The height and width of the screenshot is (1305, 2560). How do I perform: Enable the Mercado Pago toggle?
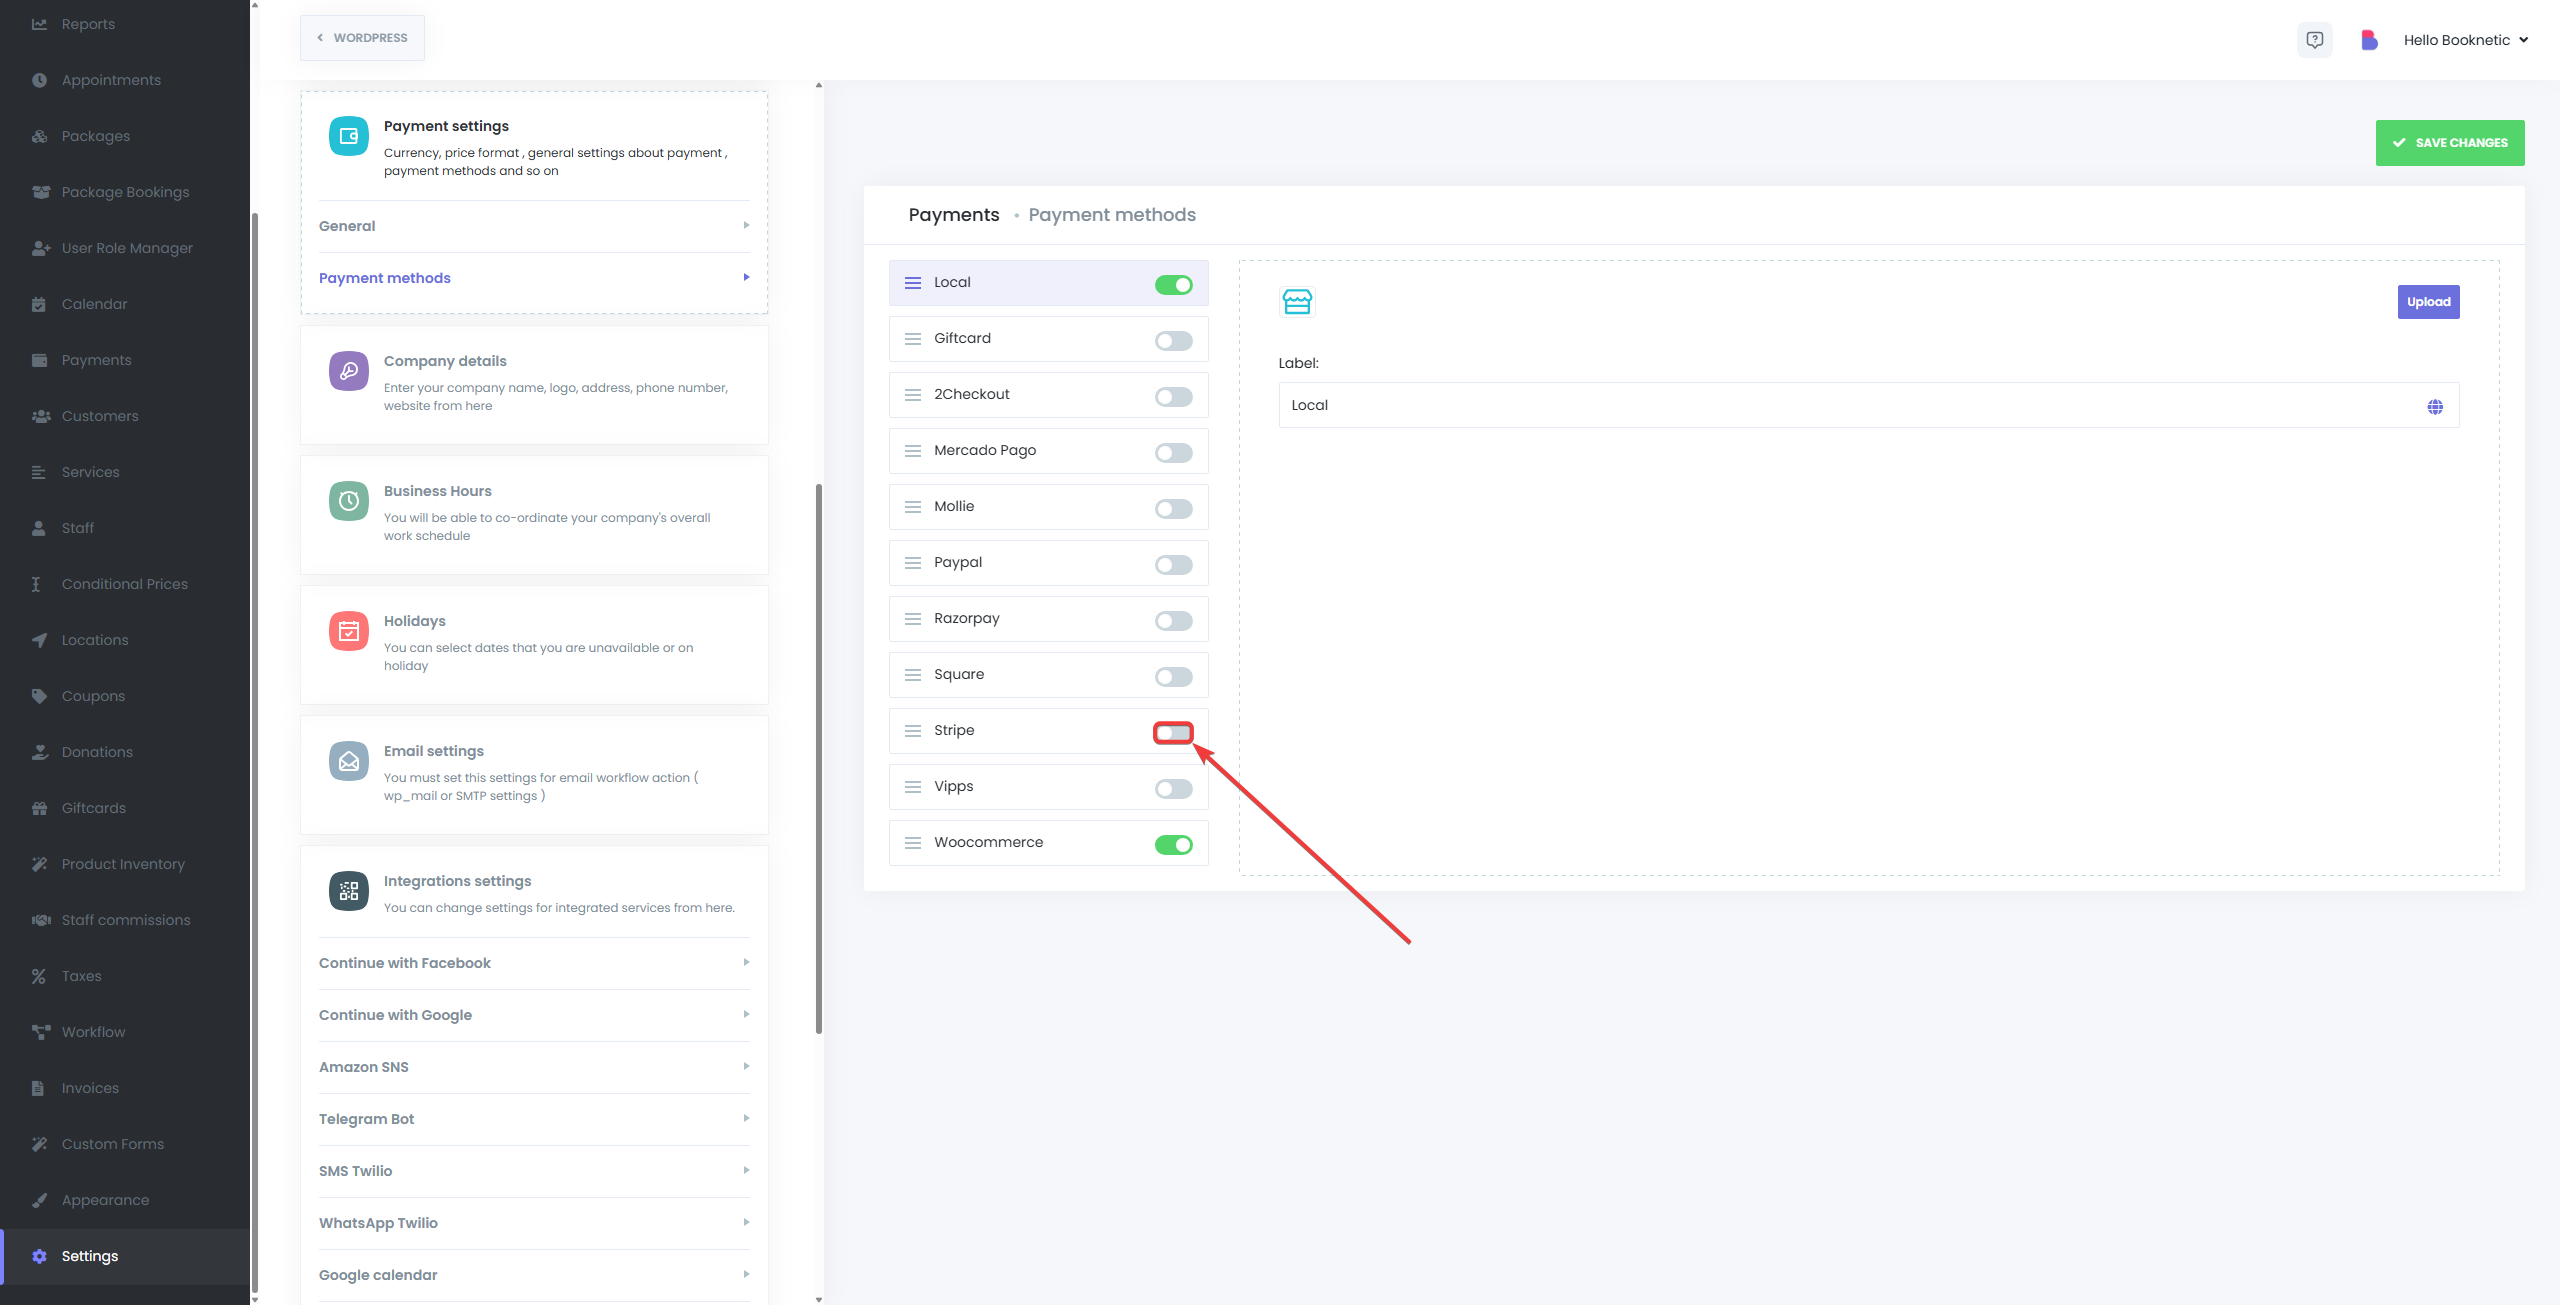(x=1174, y=453)
